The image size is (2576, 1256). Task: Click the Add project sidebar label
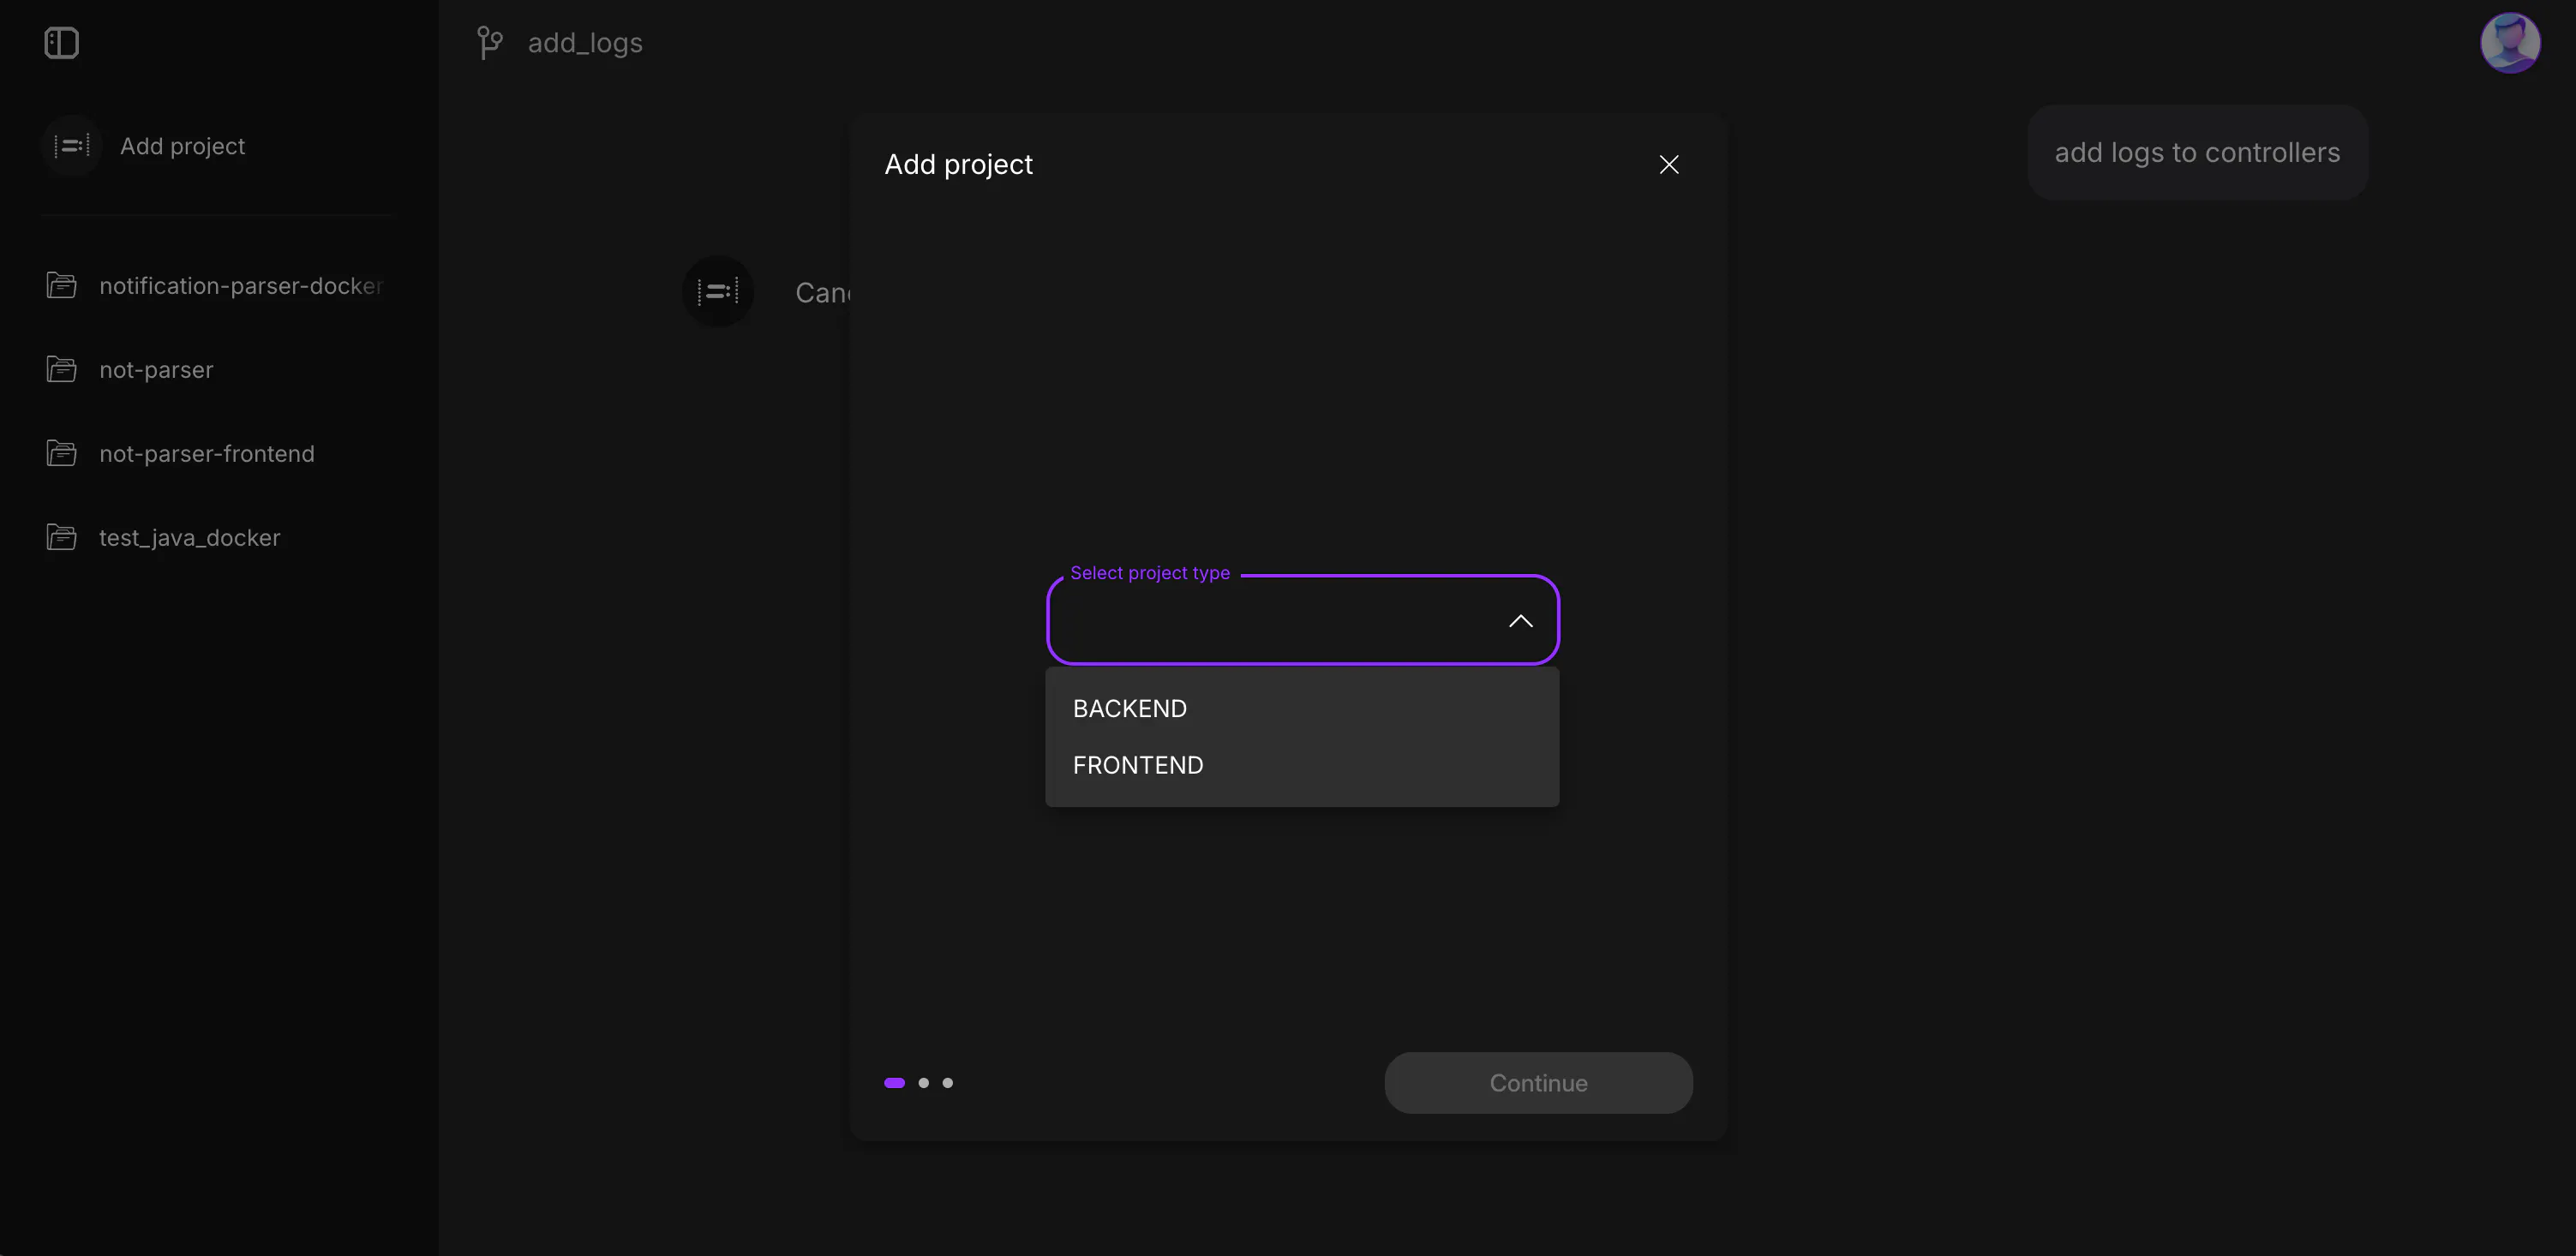182,146
